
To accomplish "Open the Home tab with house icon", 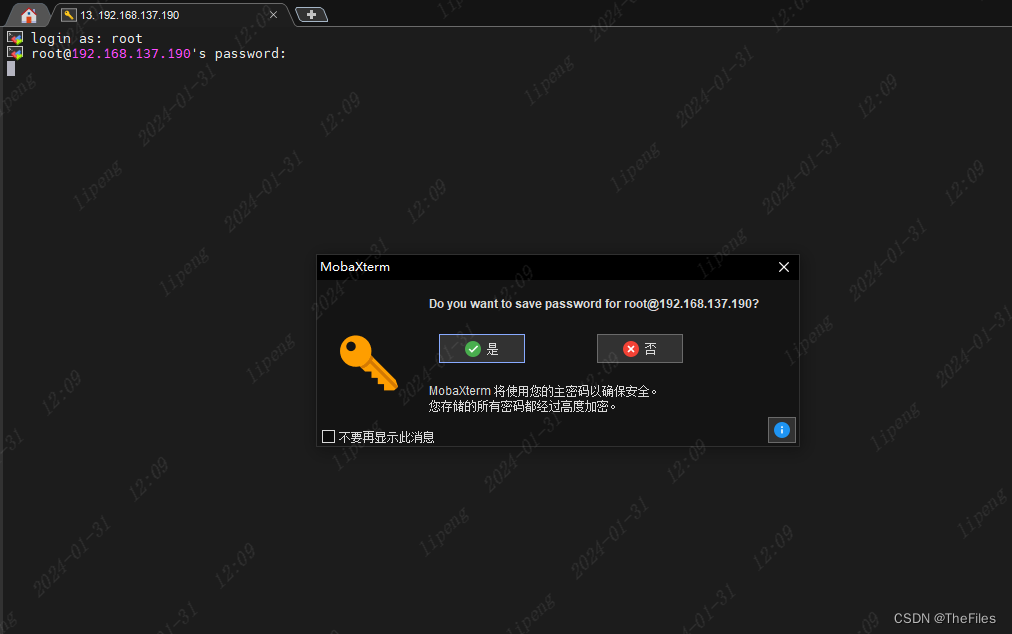I will point(28,15).
